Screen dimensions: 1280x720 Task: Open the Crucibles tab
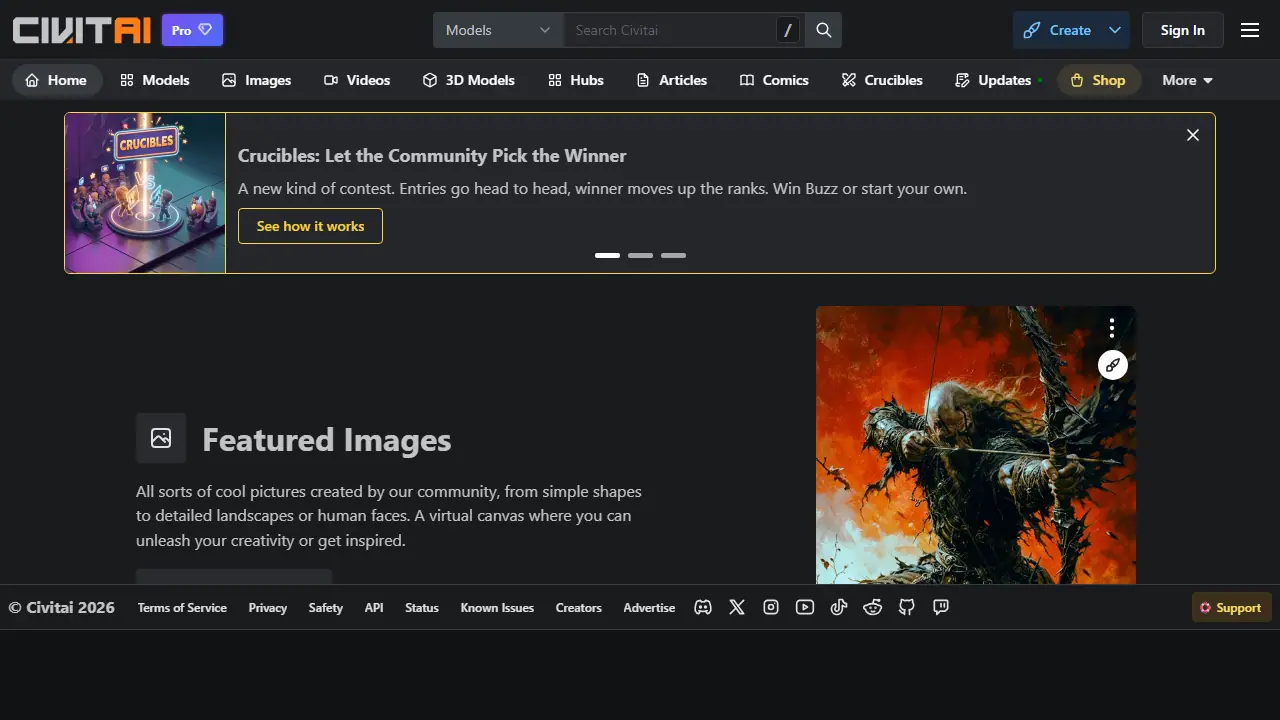pos(882,80)
